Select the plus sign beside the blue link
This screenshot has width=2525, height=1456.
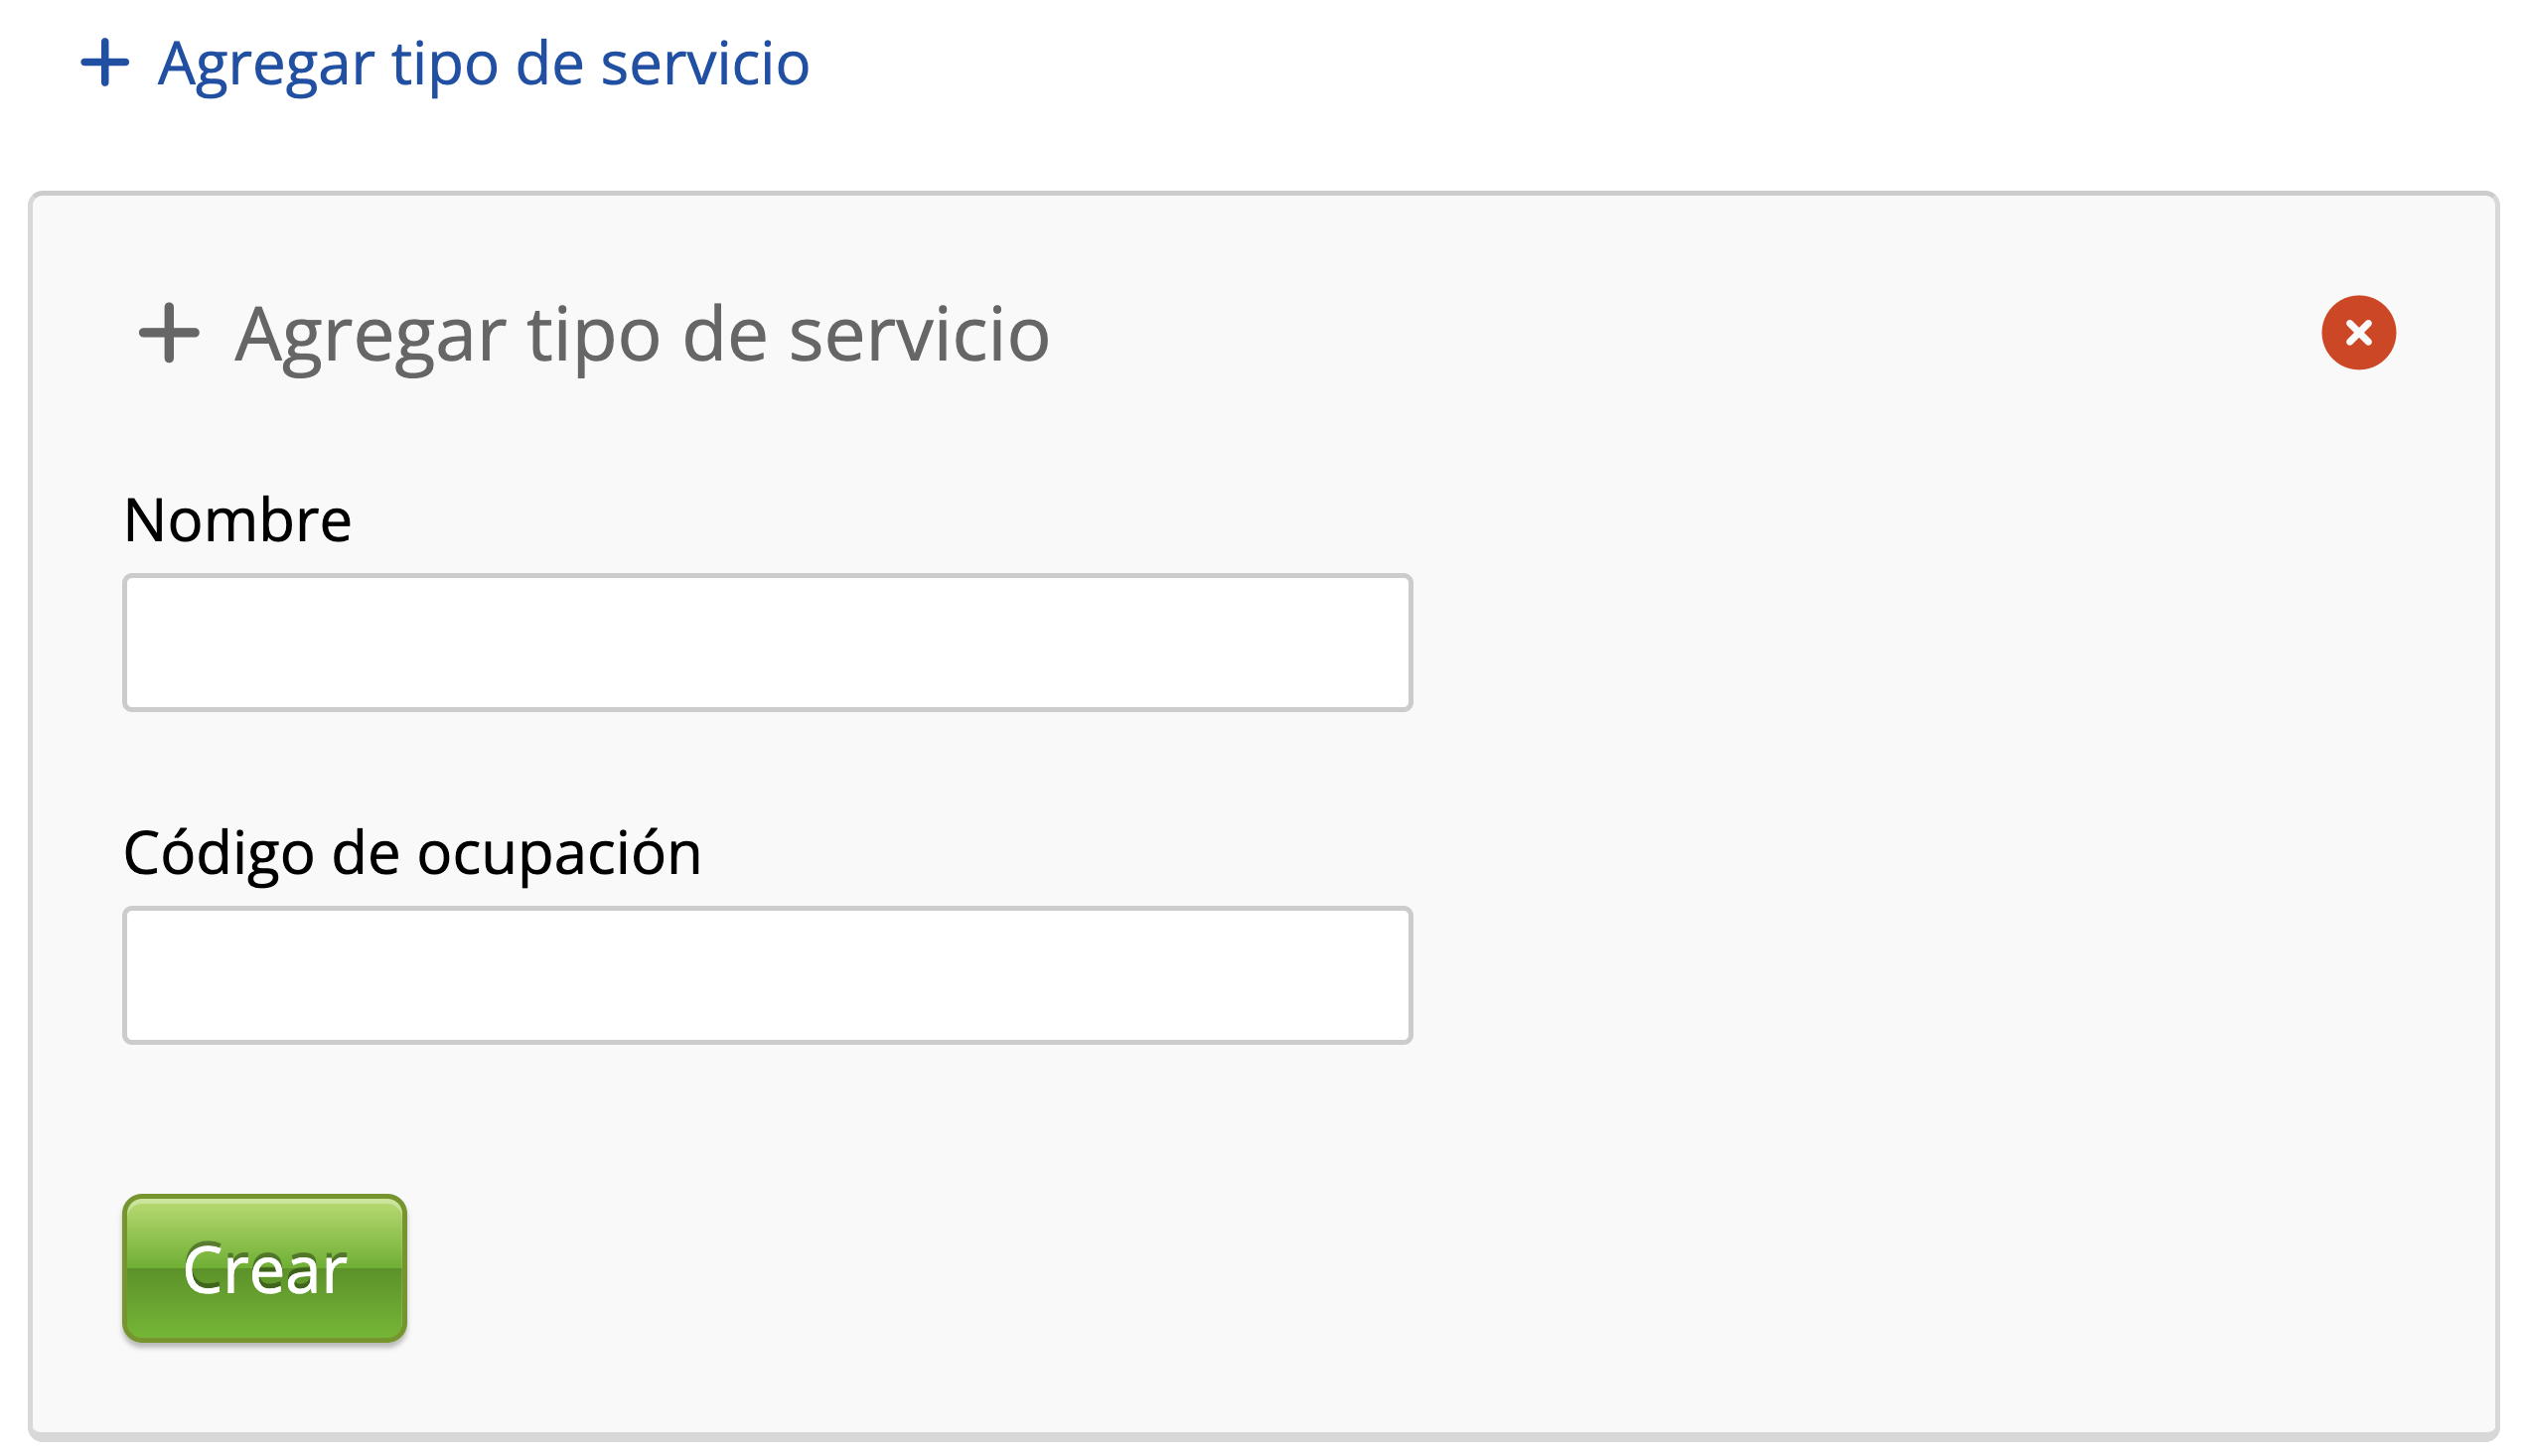click(105, 63)
